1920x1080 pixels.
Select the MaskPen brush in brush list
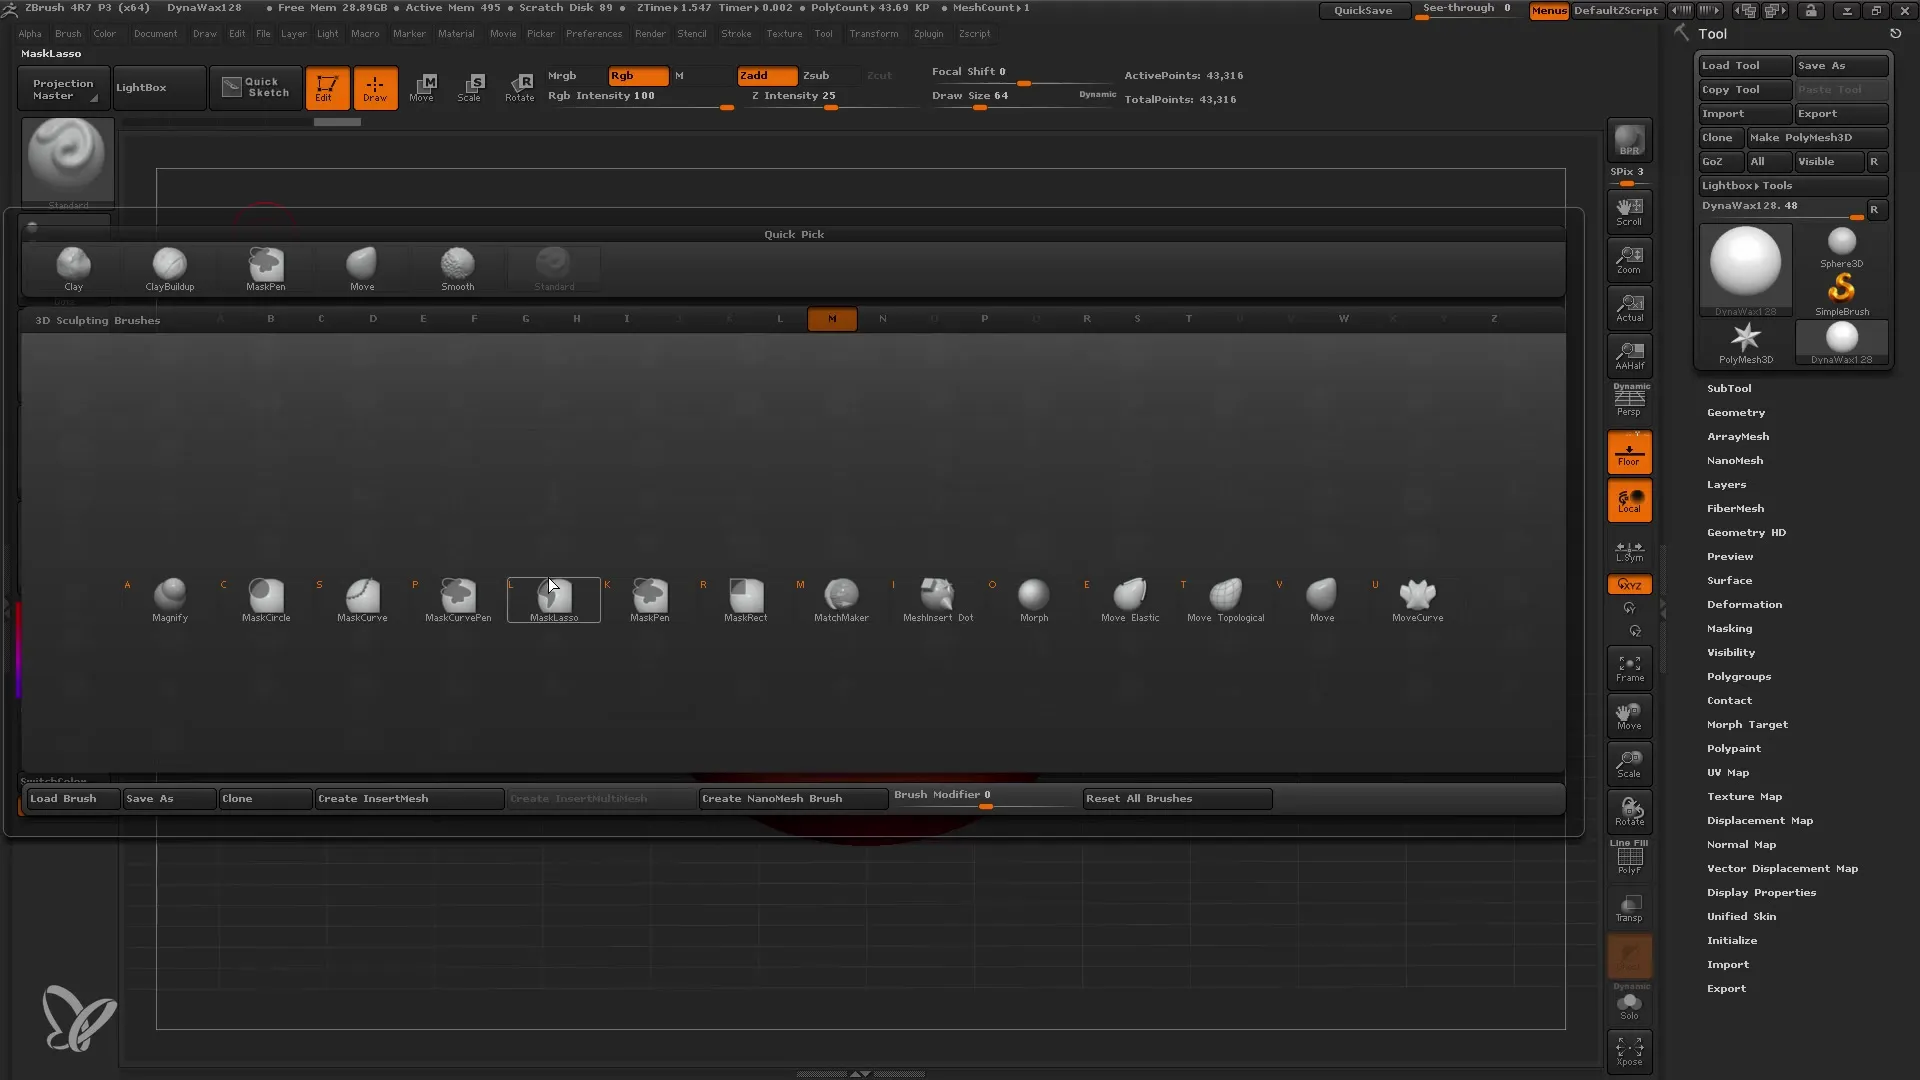[650, 600]
